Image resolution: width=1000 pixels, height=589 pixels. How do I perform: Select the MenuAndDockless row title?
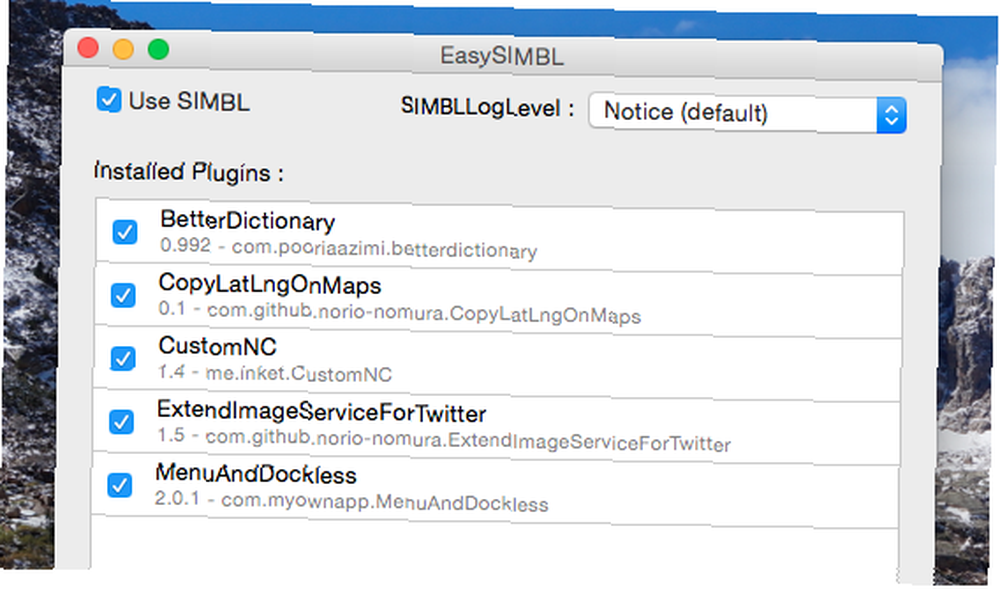256,474
